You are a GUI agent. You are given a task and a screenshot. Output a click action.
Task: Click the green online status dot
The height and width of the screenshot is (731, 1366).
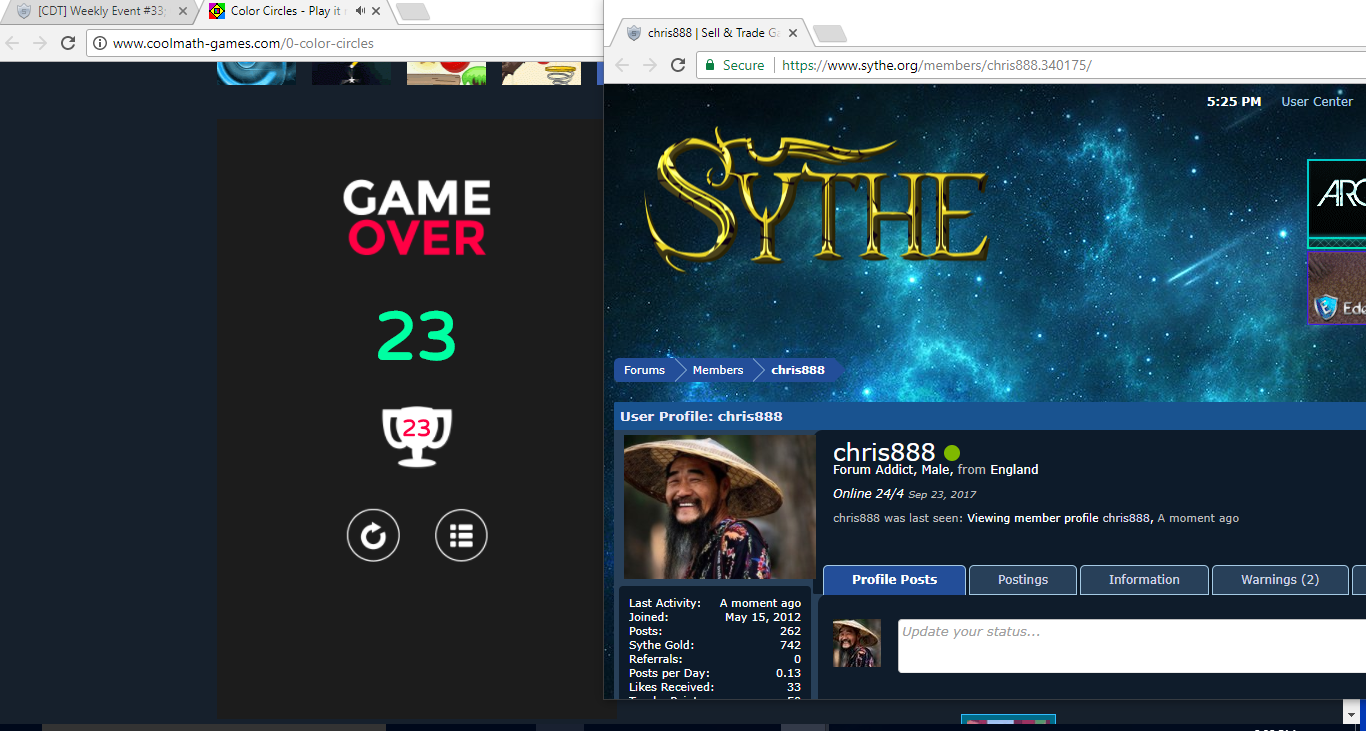pyautogui.click(x=952, y=453)
